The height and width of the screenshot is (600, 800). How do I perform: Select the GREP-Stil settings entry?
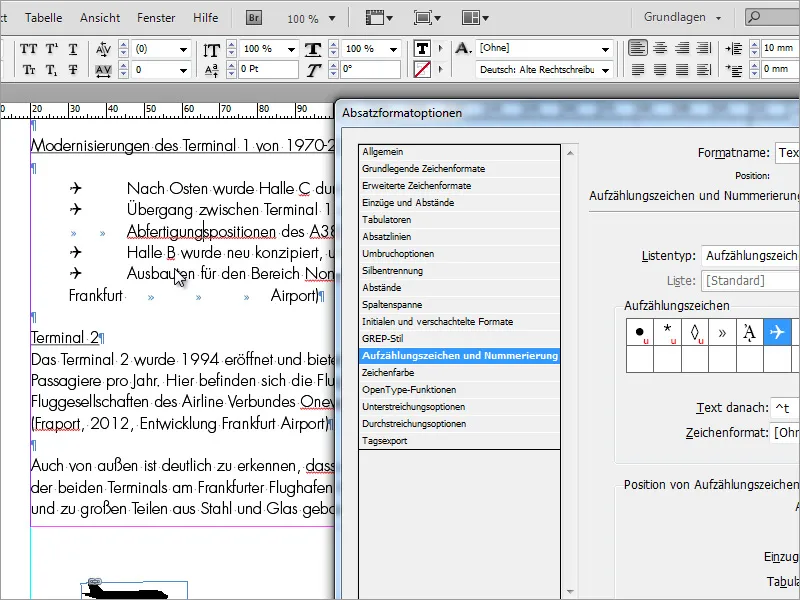pos(385,336)
